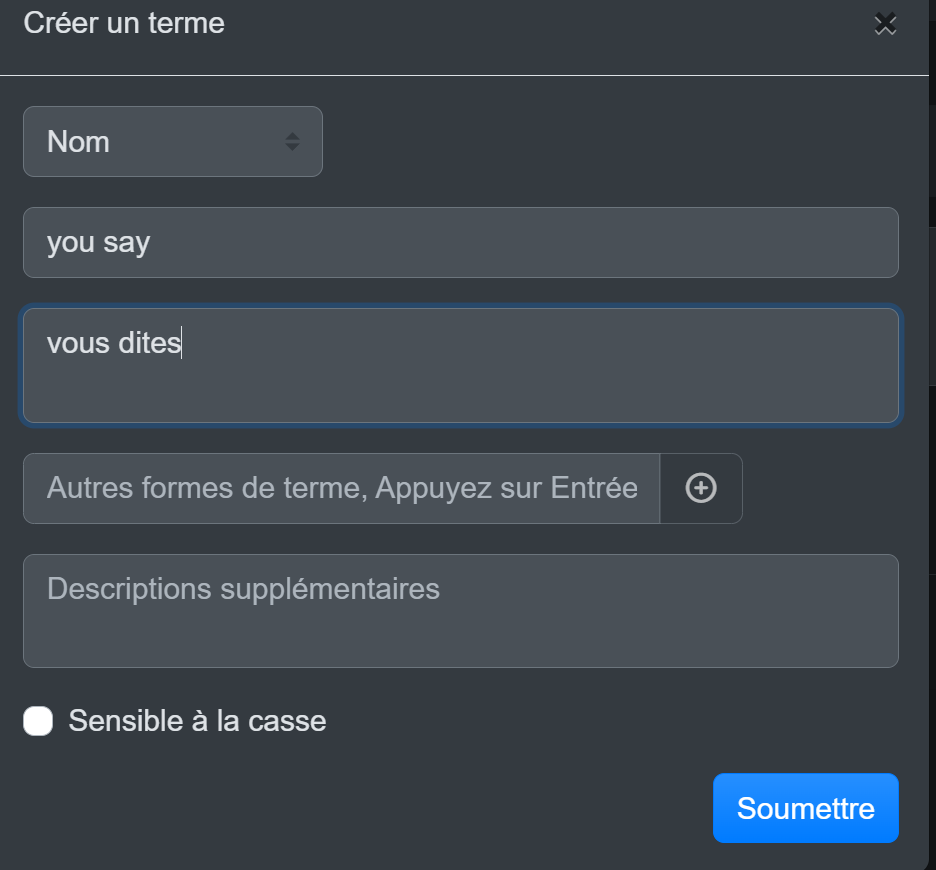Image resolution: width=936 pixels, height=870 pixels.
Task: Select the word Nom in the selector
Action: point(78,142)
